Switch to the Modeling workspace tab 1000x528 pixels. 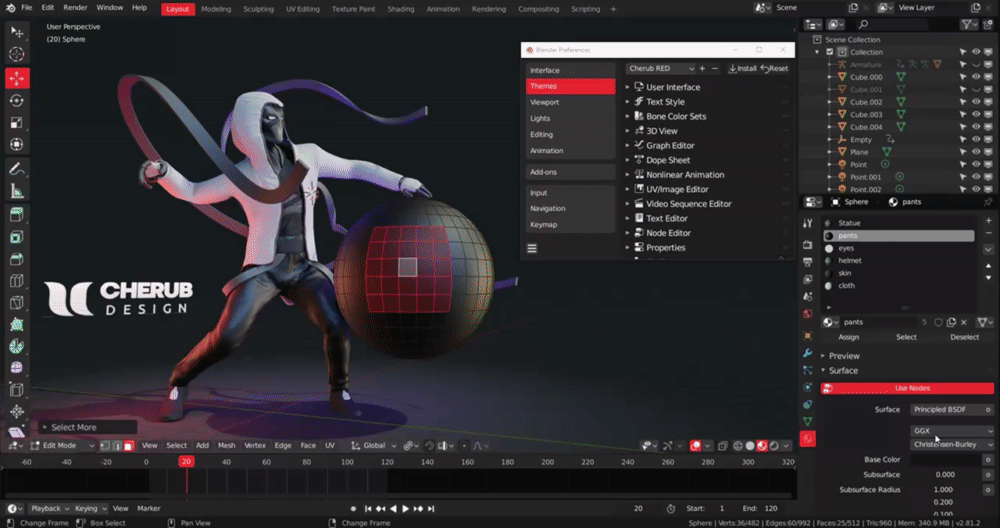(216, 9)
